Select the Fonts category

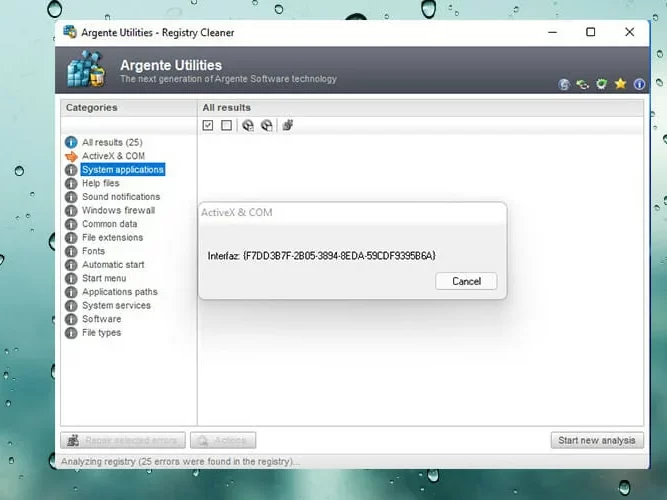click(93, 251)
